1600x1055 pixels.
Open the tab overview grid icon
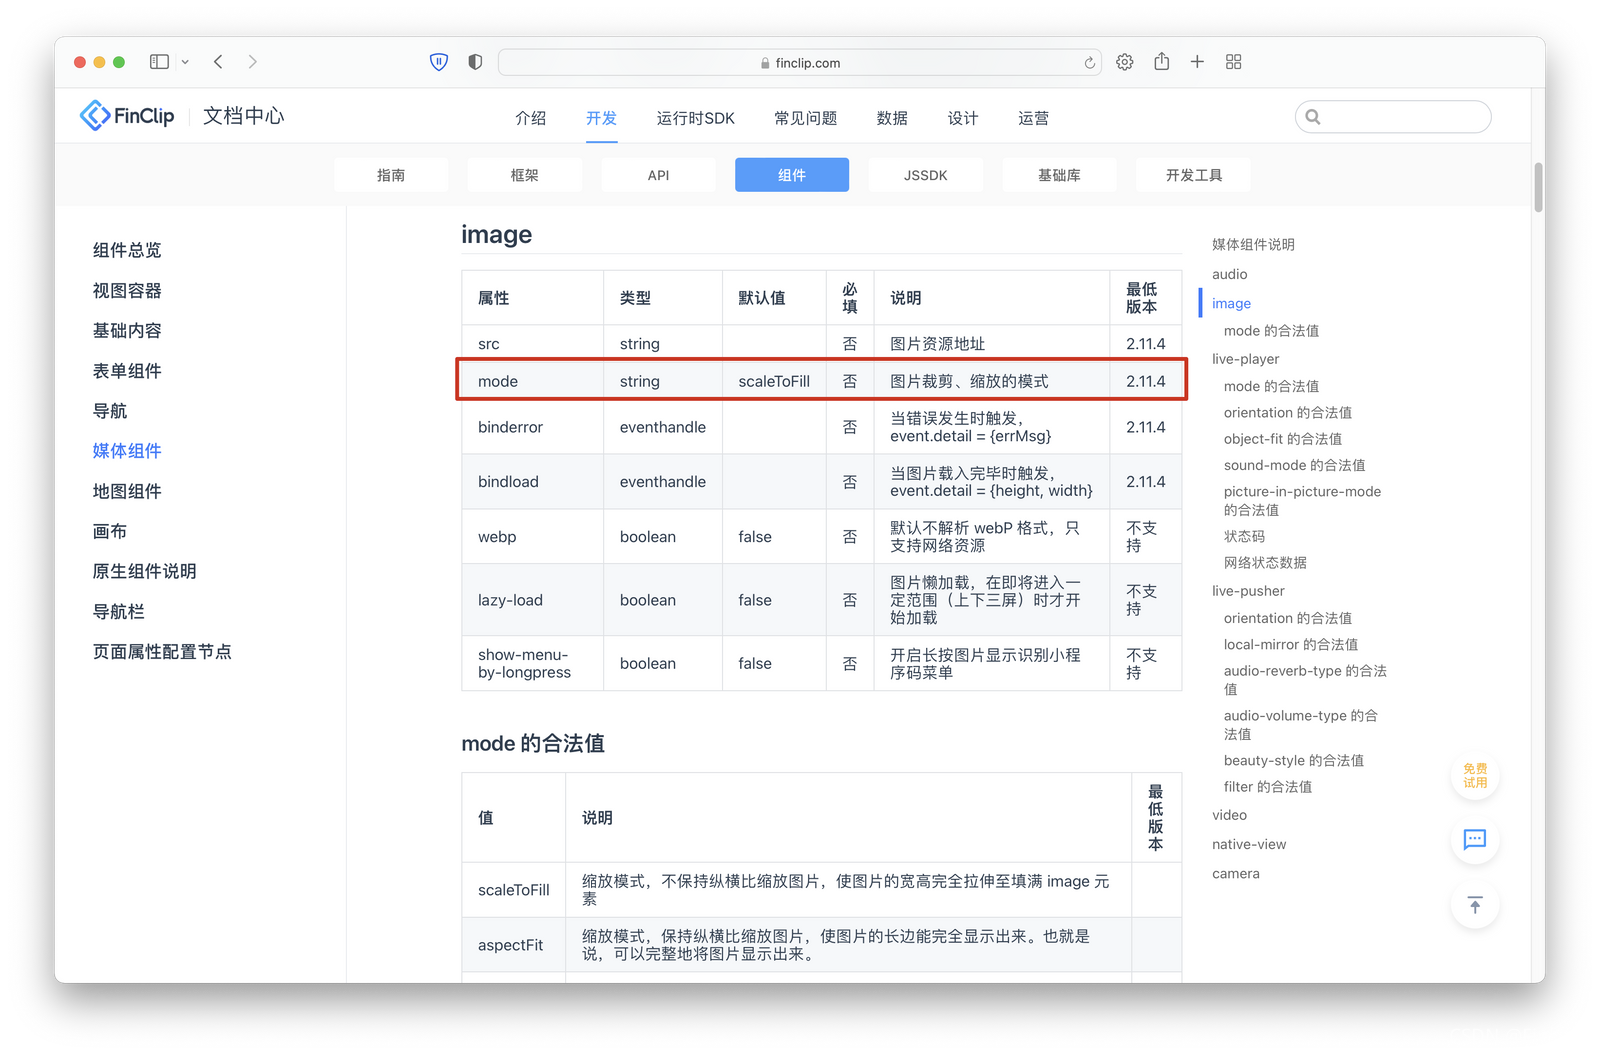(1233, 61)
